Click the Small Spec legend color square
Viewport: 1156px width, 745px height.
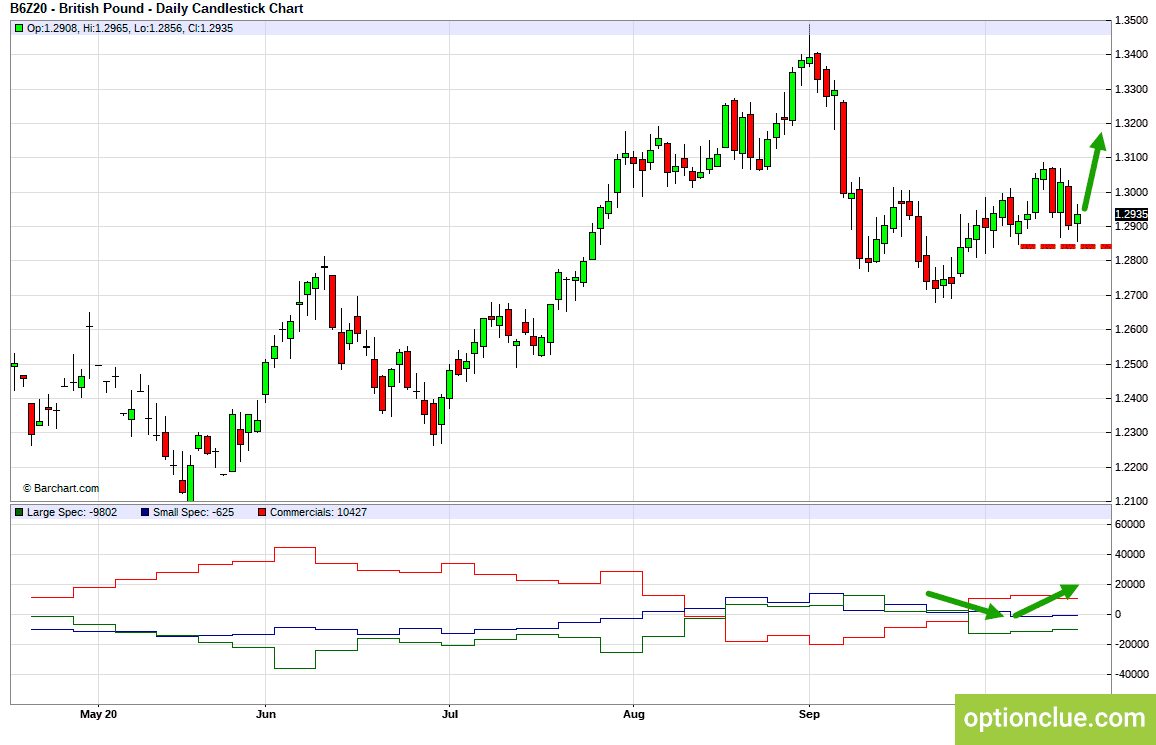(x=145, y=512)
